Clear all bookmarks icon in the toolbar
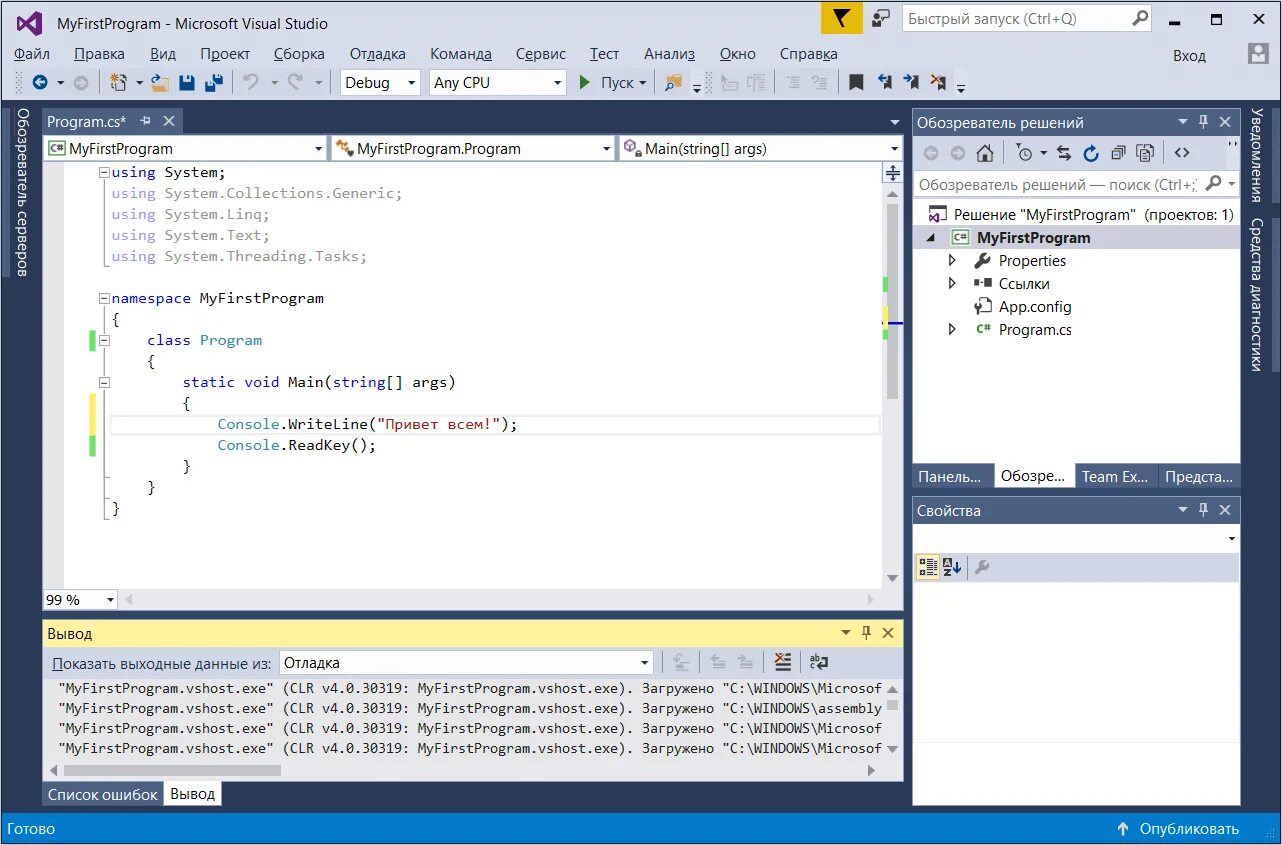The height and width of the screenshot is (845, 1282). point(938,82)
